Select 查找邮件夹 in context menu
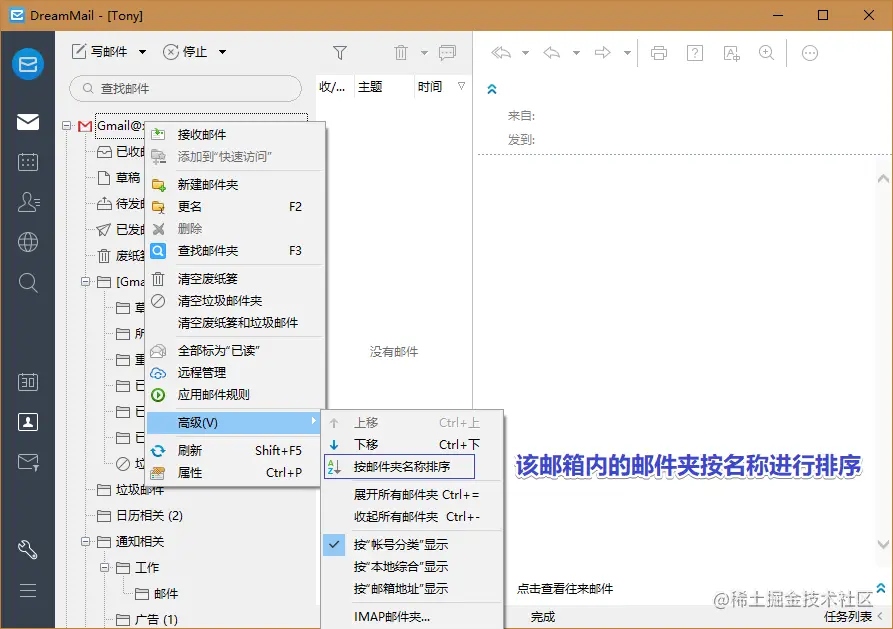Screen dimensions: 893x629 point(235,251)
